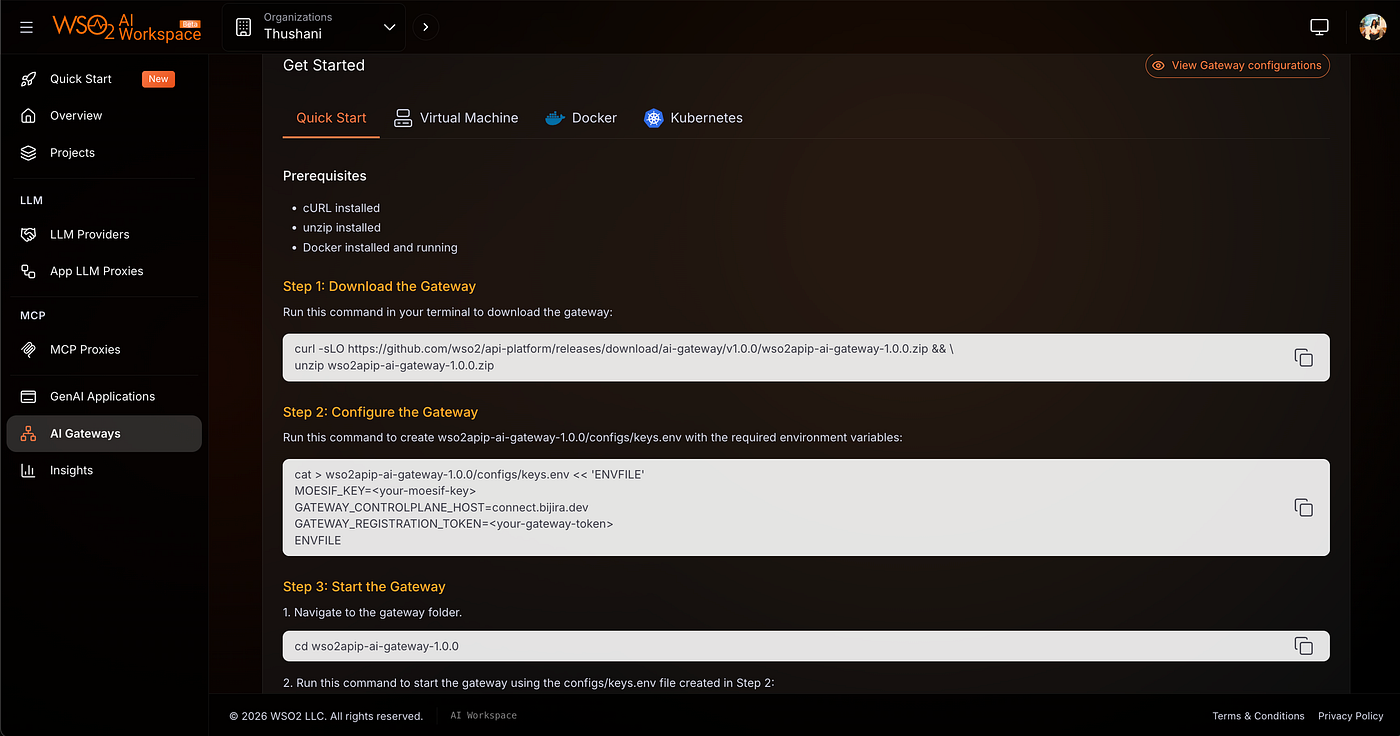Screen dimensions: 1400x736
Task: Click the AI Workspace footer label
Action: click(484, 716)
